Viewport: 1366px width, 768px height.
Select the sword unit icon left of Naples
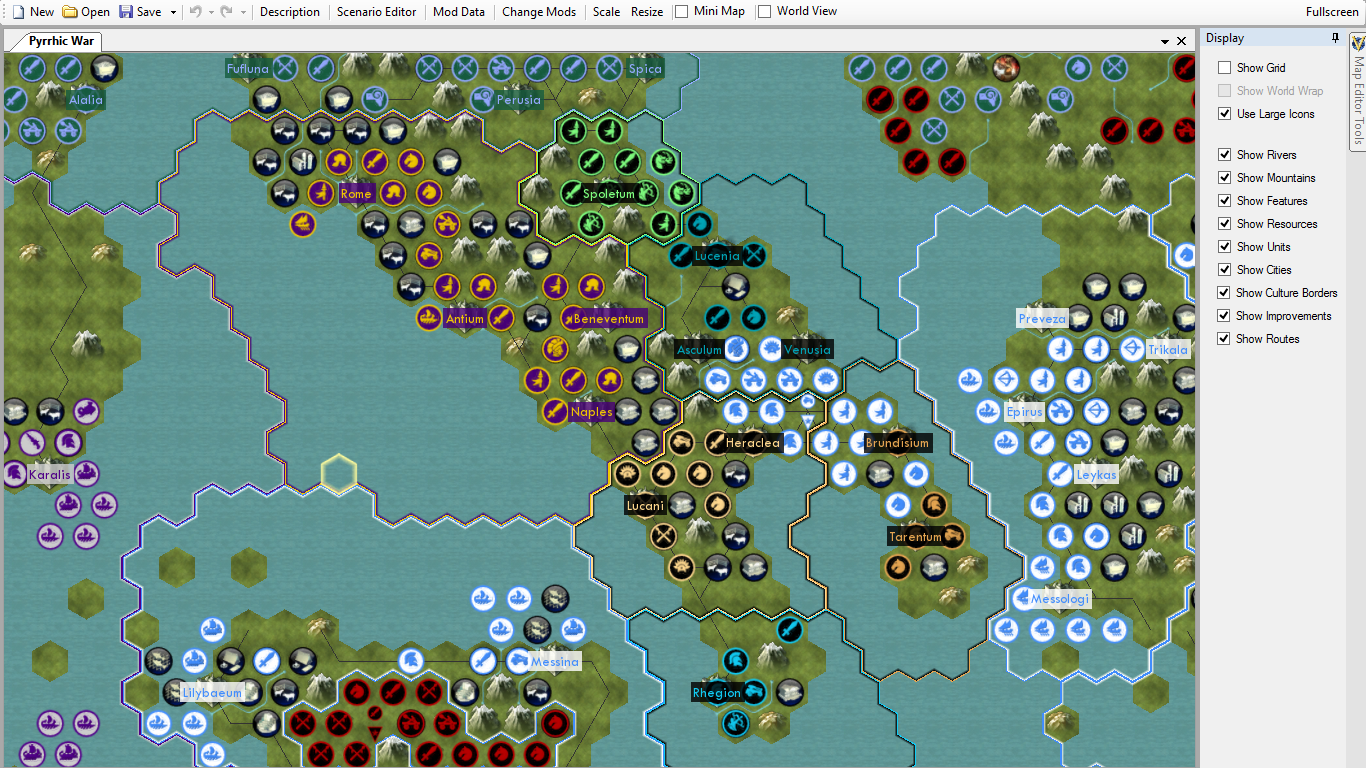click(555, 411)
